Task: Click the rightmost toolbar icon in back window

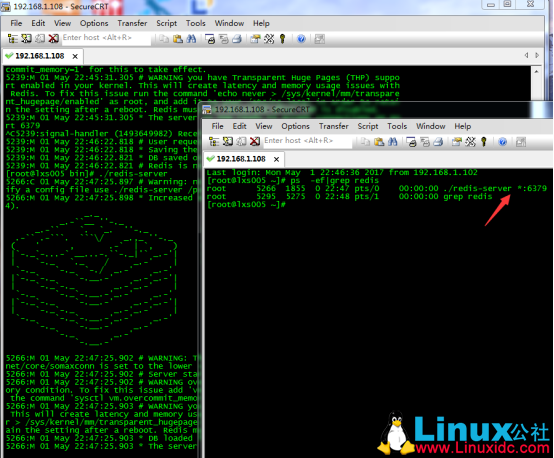Action: point(319,39)
